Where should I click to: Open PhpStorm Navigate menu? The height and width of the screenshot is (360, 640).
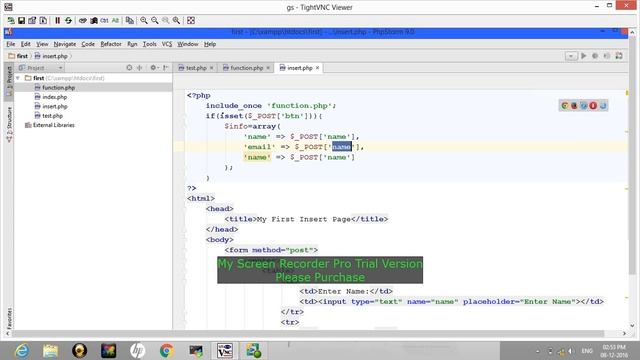(65, 44)
